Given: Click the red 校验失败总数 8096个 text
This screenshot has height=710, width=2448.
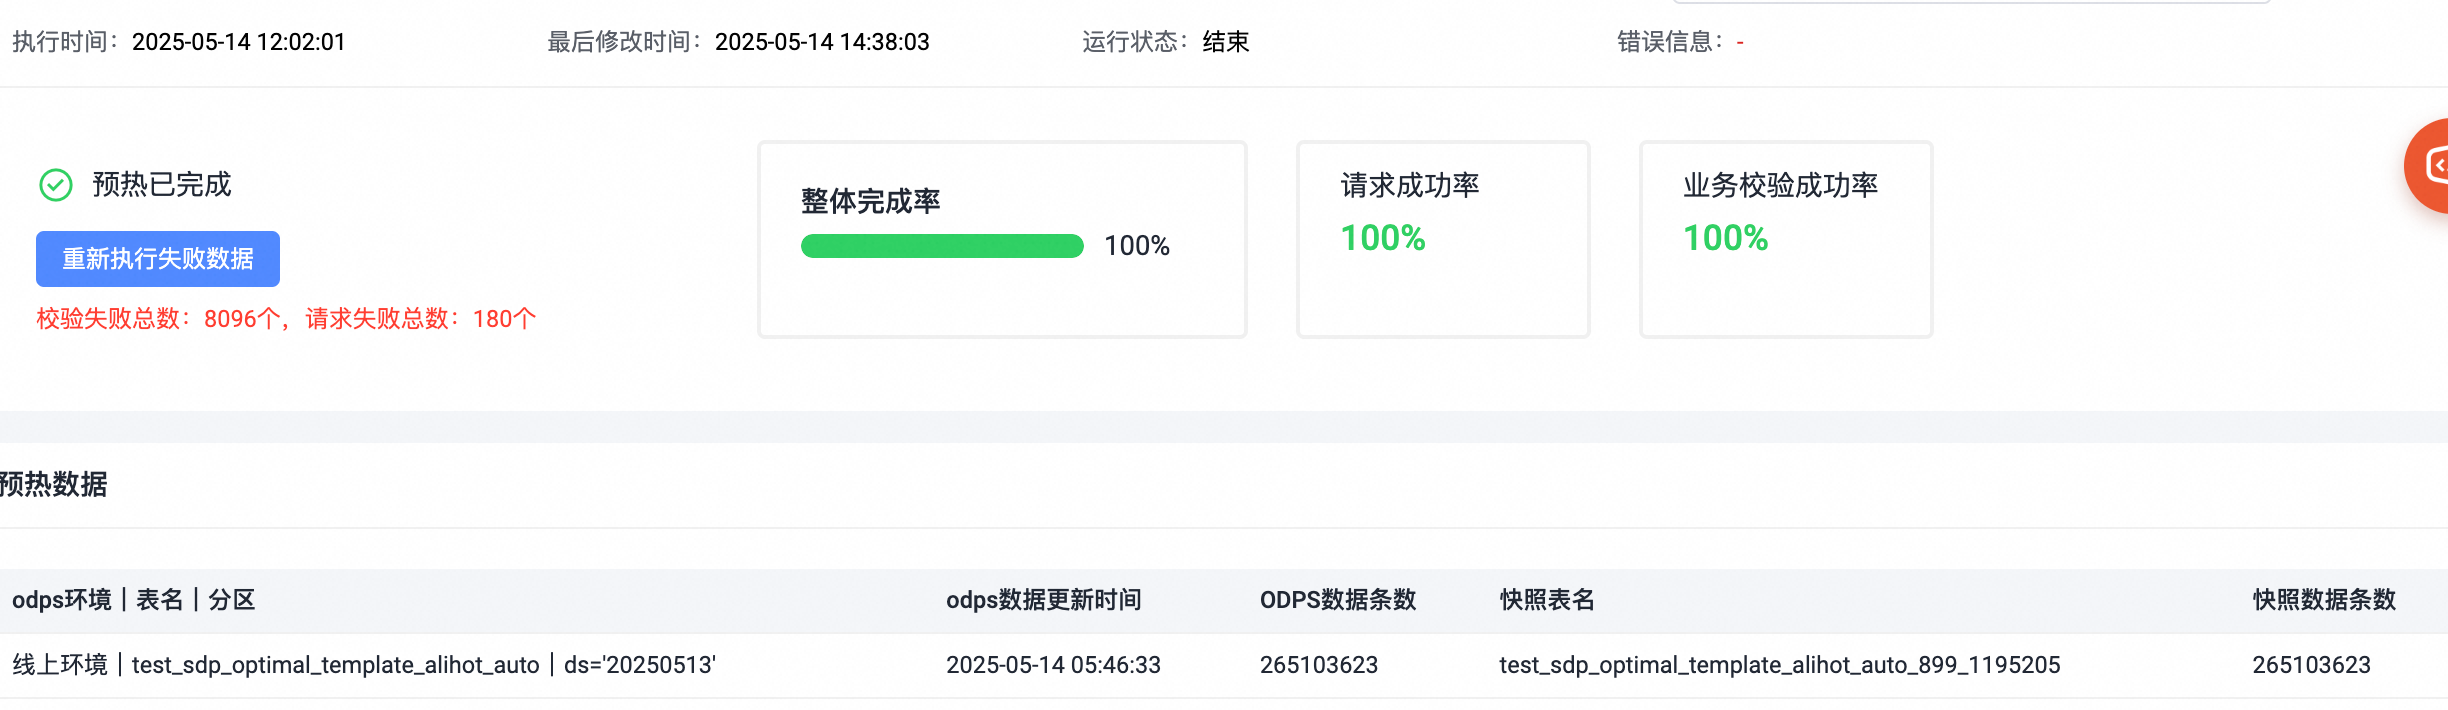Looking at the screenshot, I should coord(160,319).
